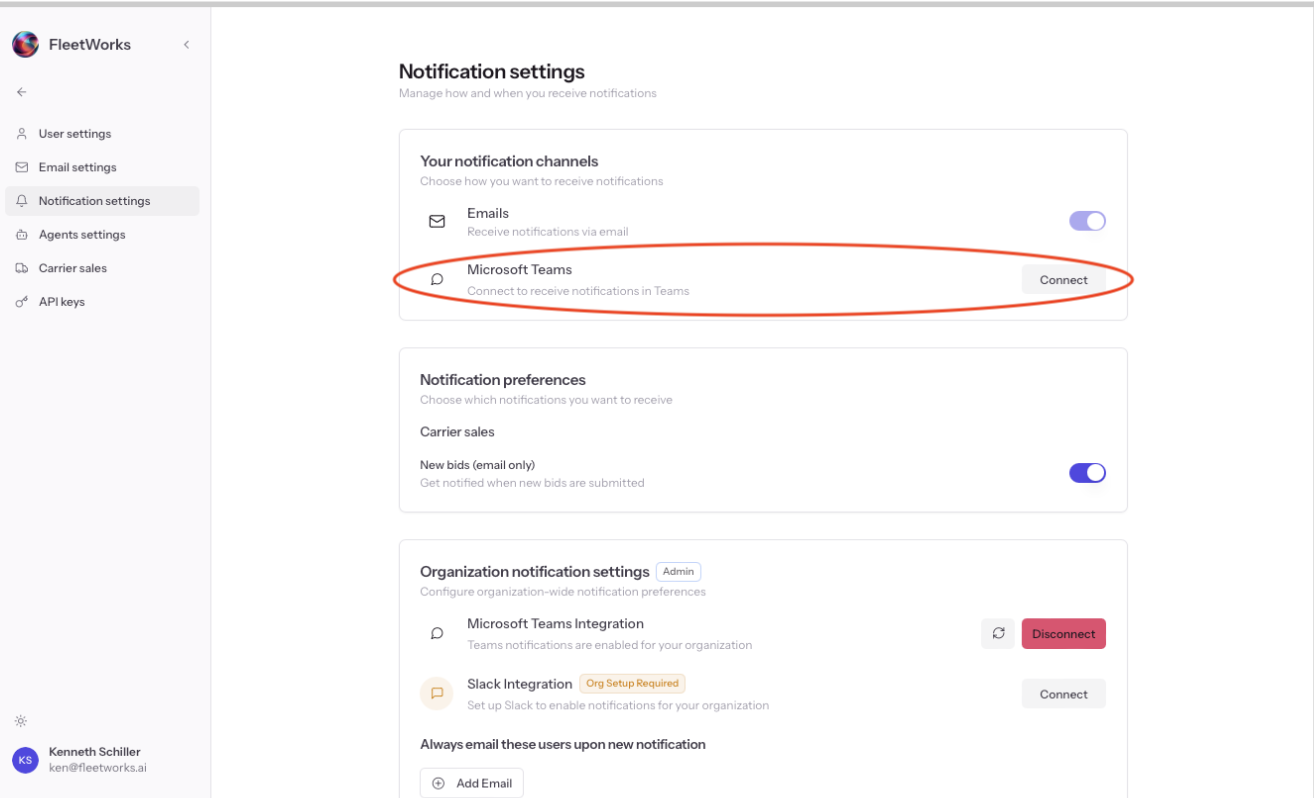Open Carrier sales truck icon

22,268
